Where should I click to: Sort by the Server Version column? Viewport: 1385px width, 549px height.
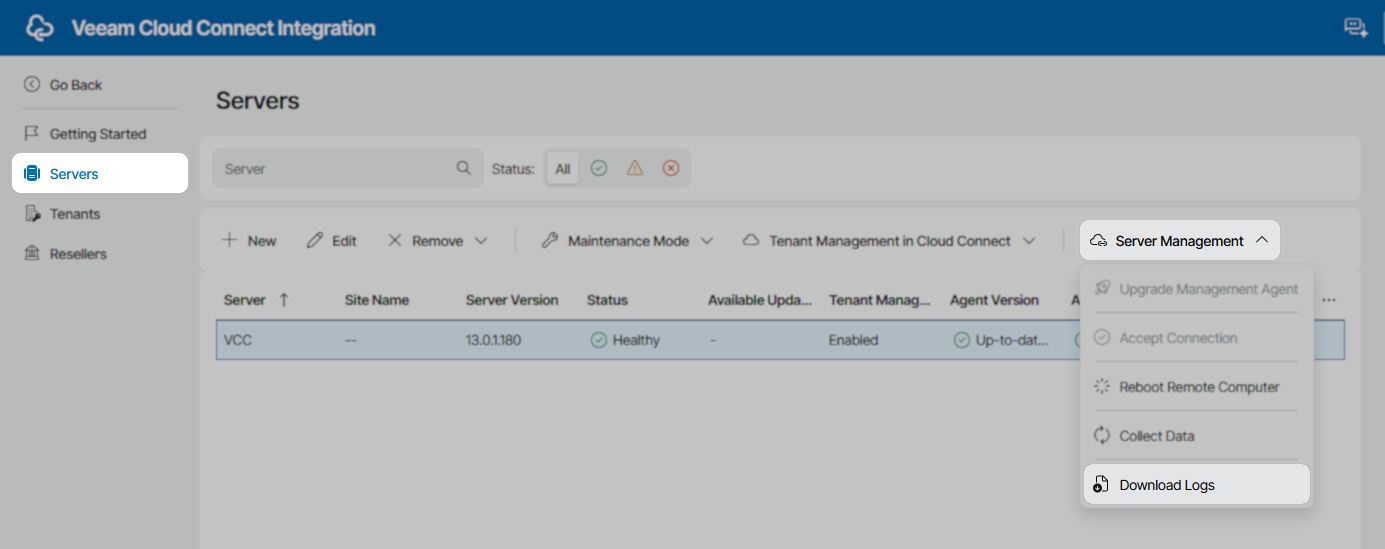pyautogui.click(x=512, y=300)
